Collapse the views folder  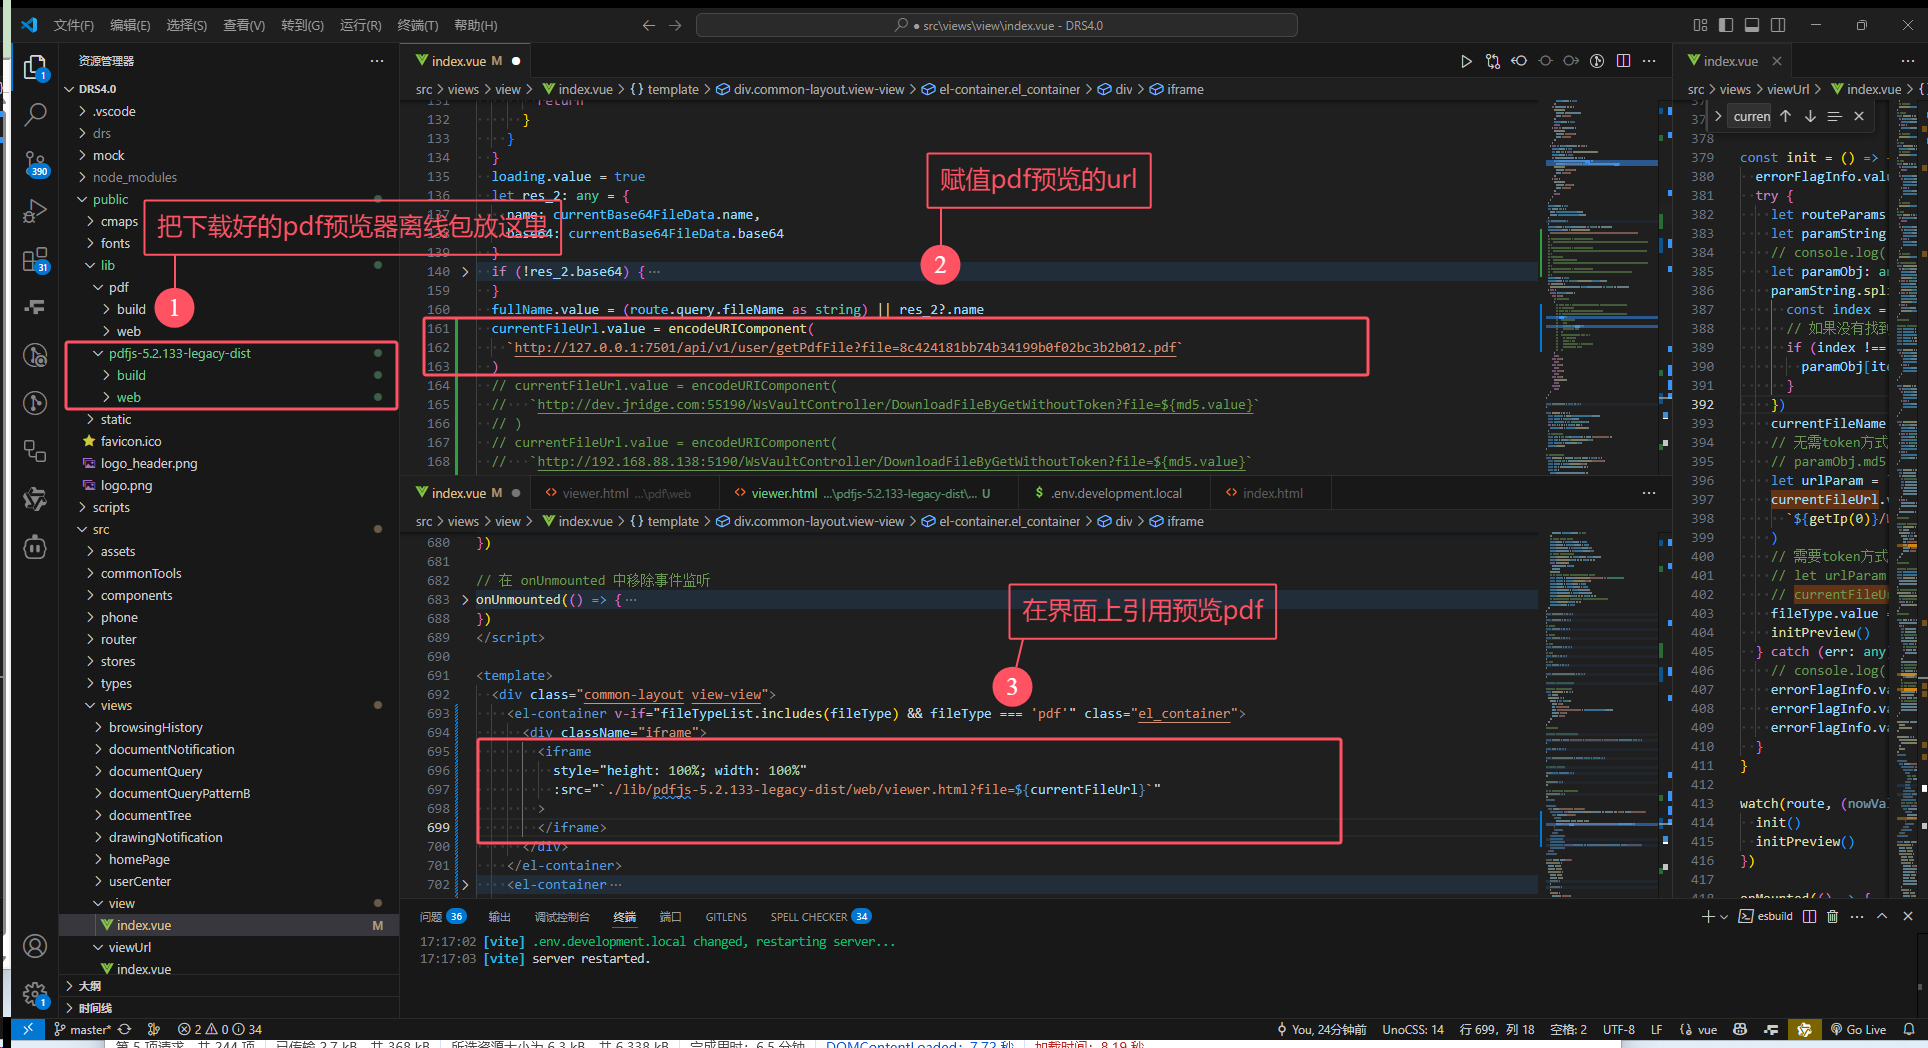pyautogui.click(x=116, y=705)
